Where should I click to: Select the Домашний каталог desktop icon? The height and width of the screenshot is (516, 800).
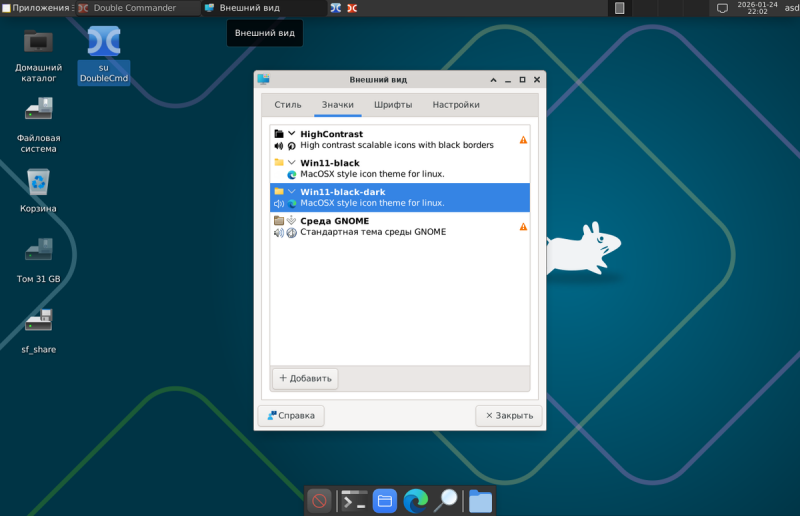point(38,55)
